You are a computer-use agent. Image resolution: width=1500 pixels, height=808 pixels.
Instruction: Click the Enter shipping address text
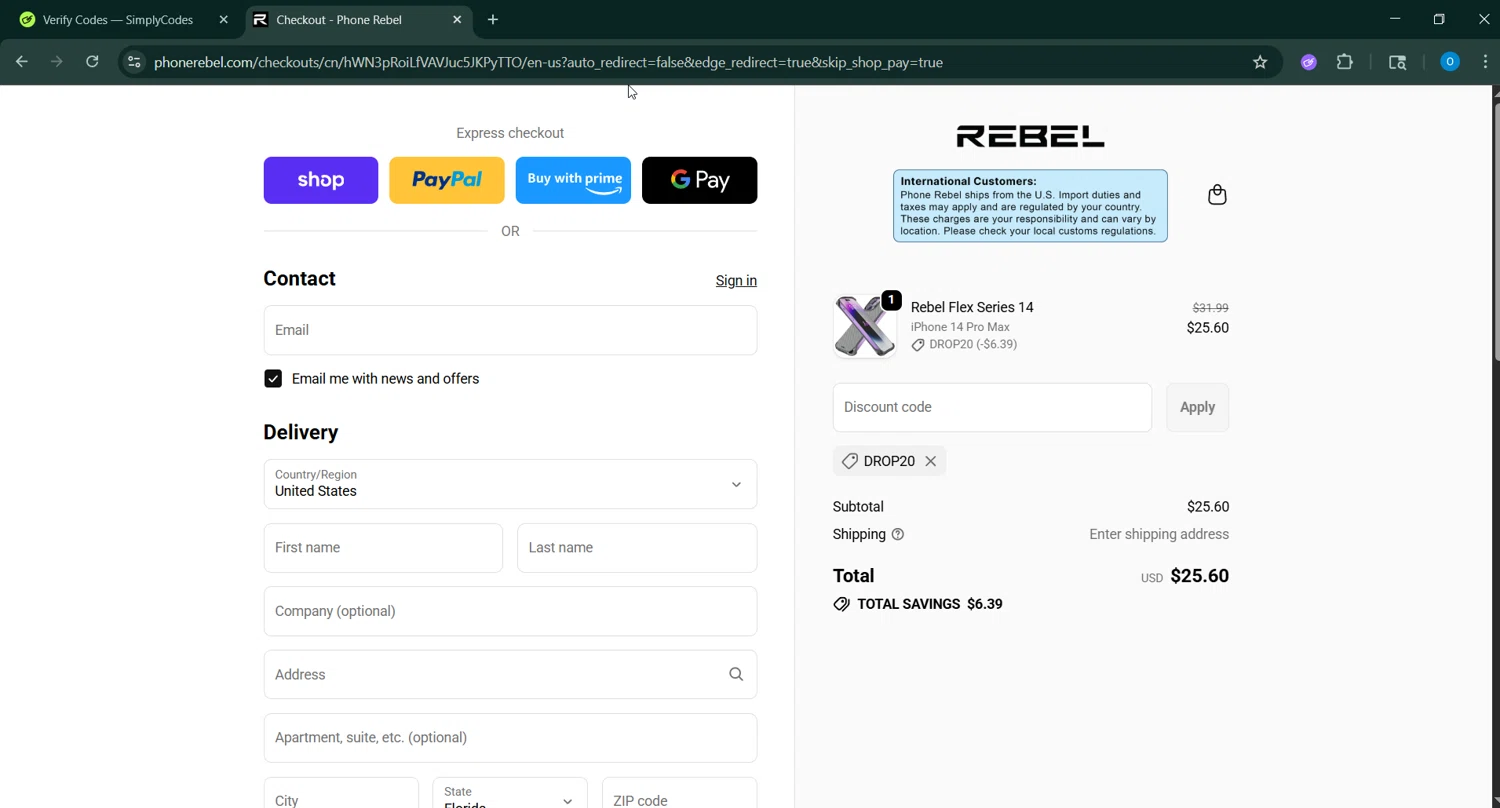click(1159, 534)
